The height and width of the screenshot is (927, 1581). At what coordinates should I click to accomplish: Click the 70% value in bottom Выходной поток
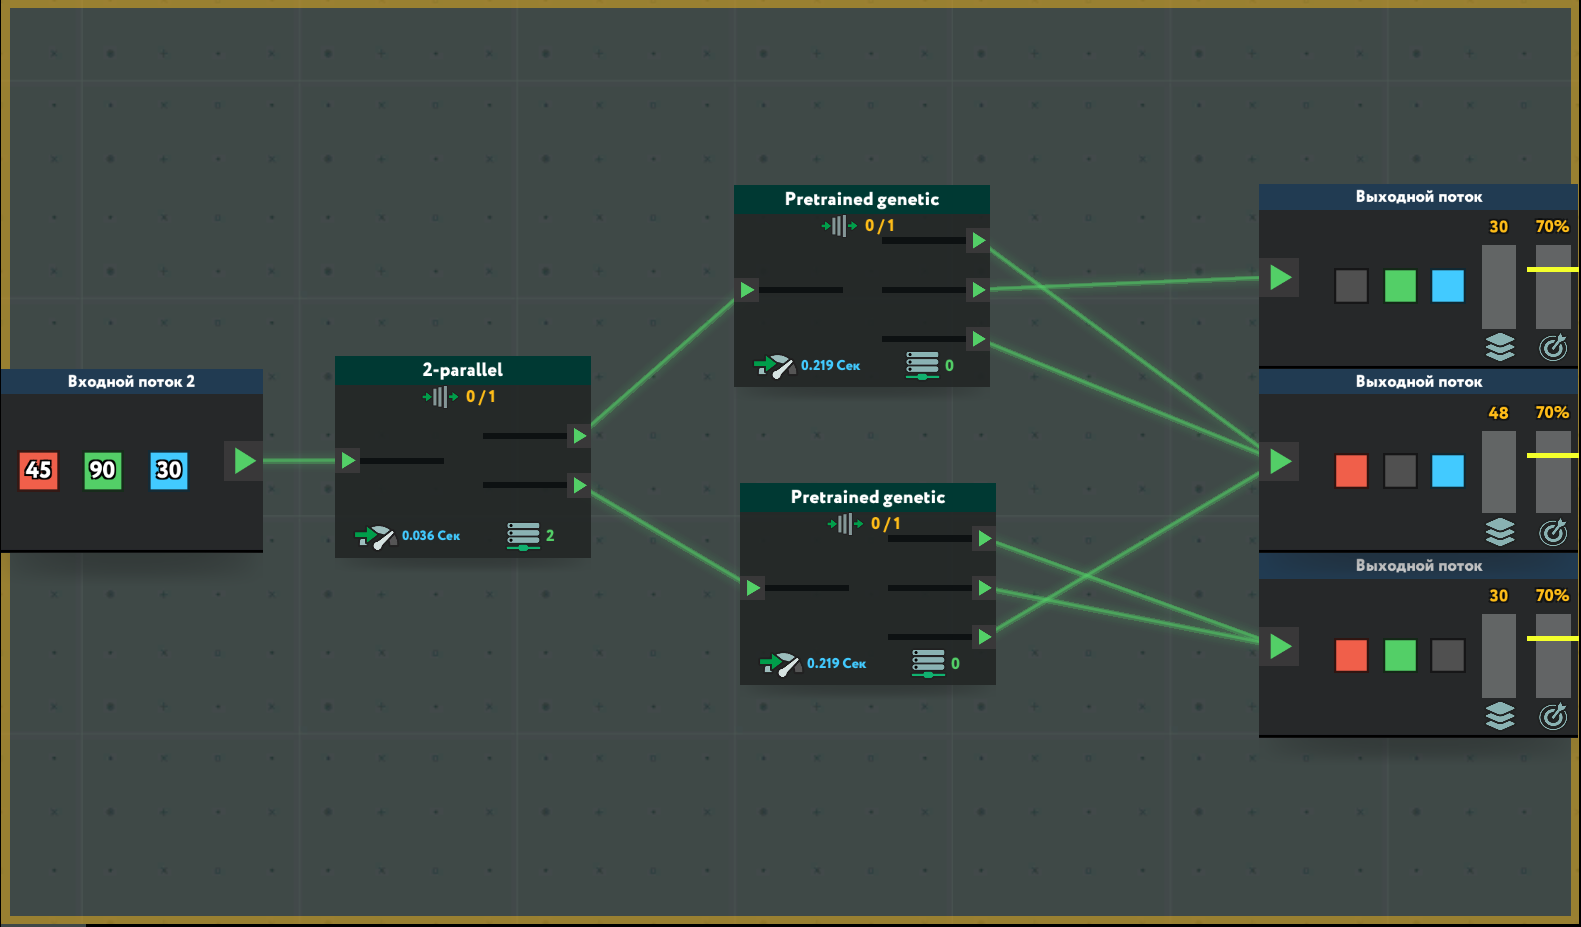1552,596
